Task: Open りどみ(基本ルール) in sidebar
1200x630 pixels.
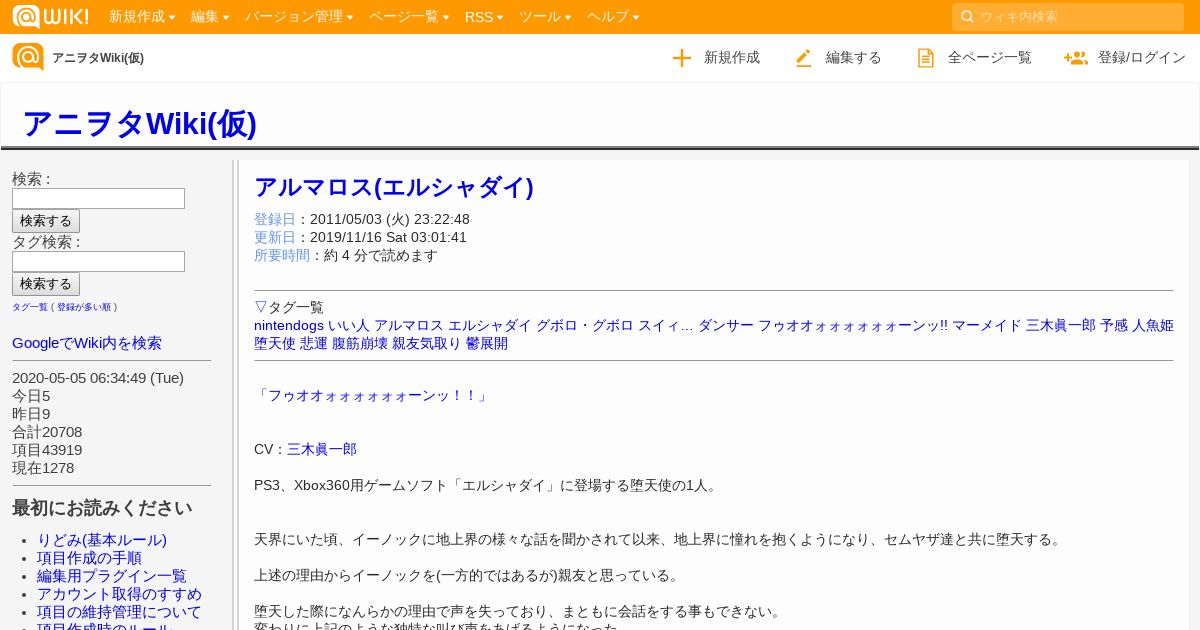Action: tap(102, 540)
